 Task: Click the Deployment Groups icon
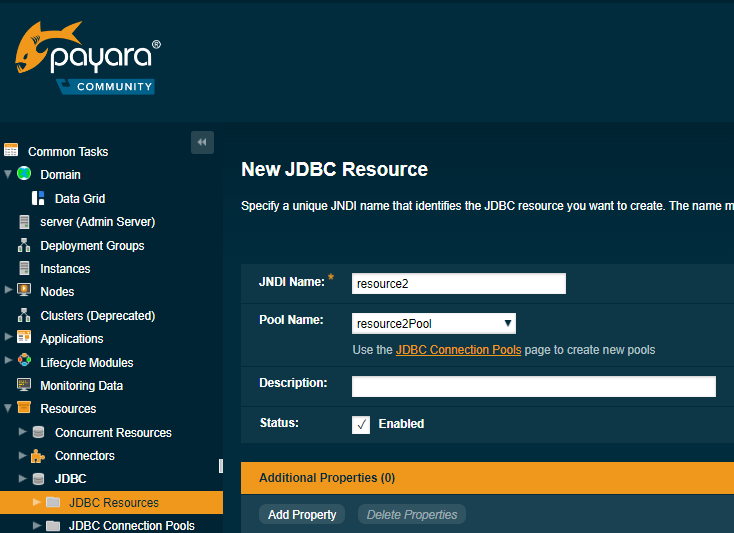tap(24, 245)
